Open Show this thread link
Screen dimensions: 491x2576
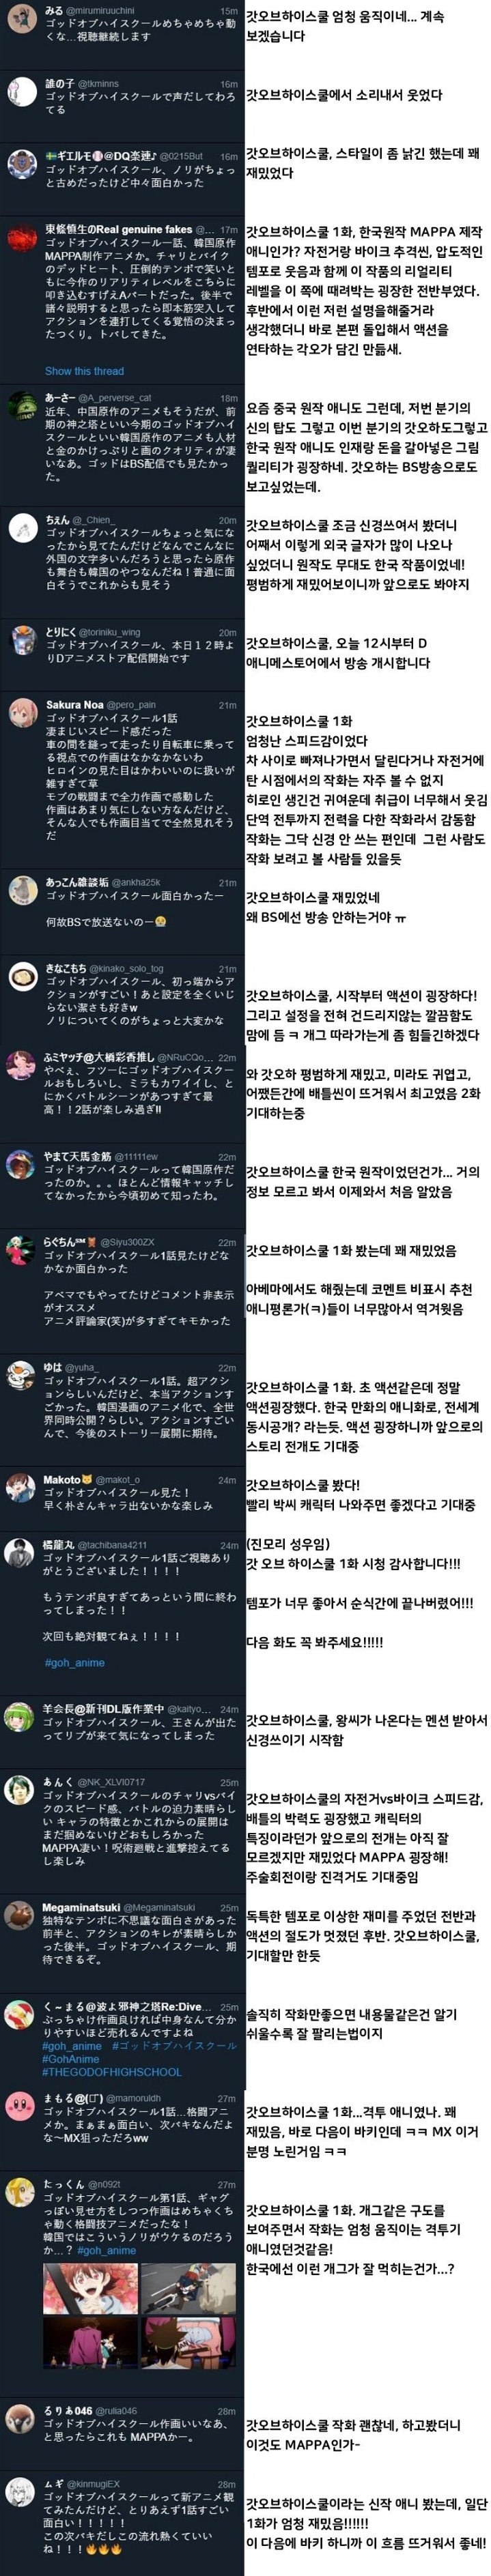pos(84,371)
